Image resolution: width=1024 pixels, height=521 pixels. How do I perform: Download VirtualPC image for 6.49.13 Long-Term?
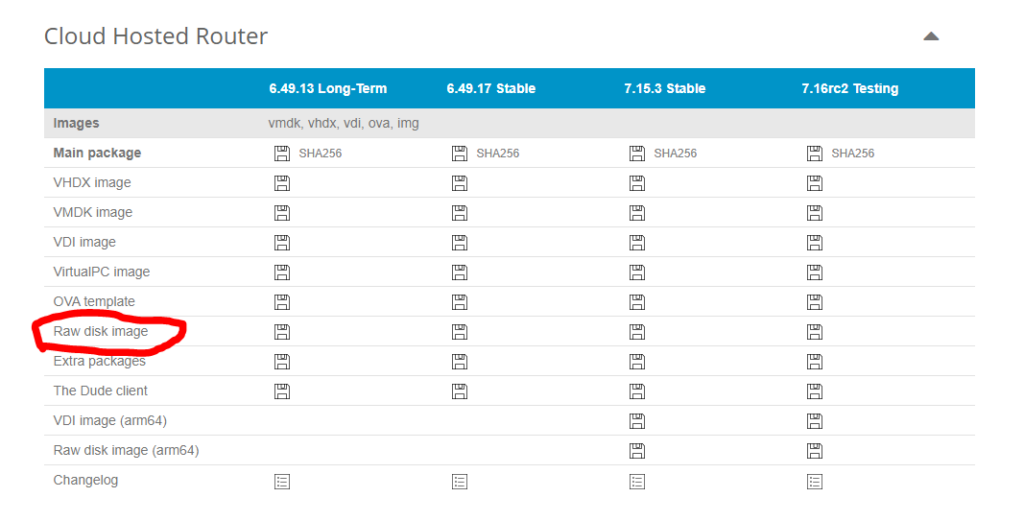(282, 272)
